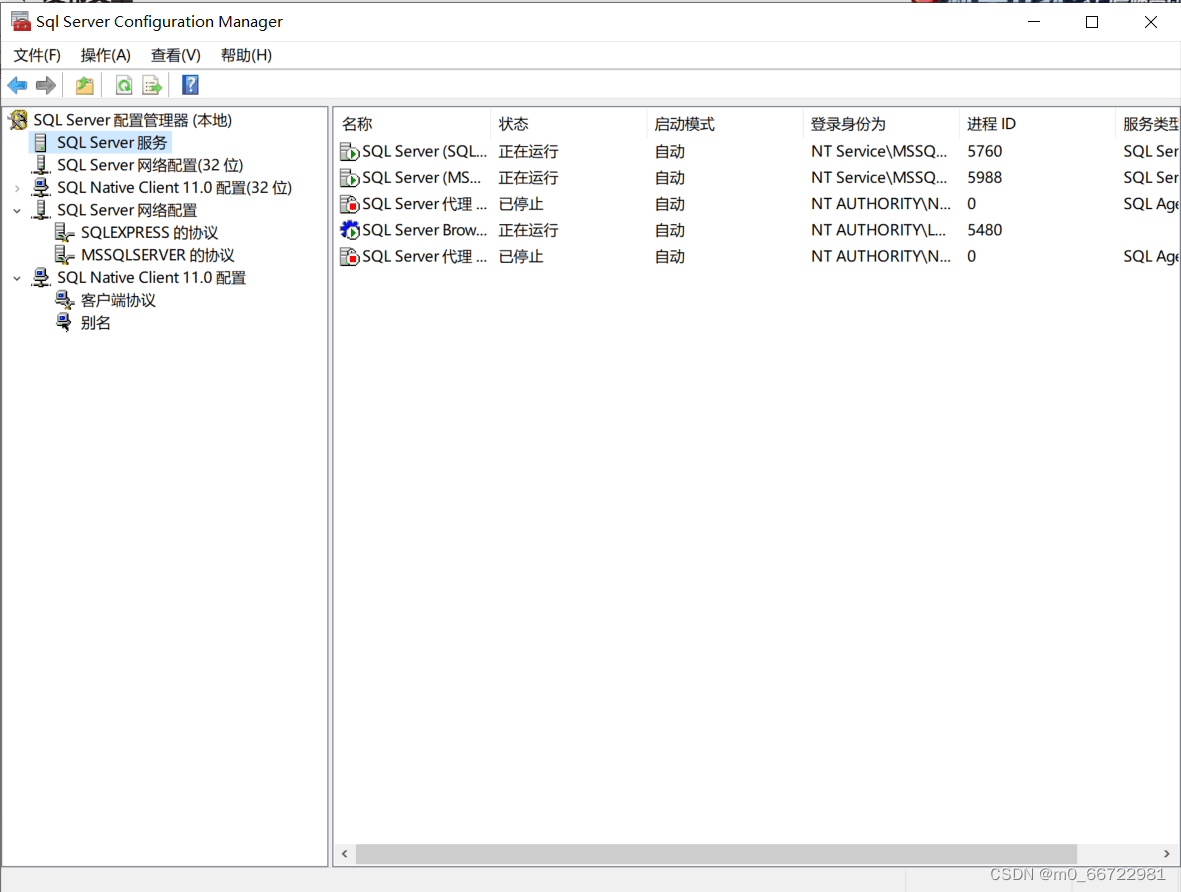Open the 文件(F) menu
1181x892 pixels.
point(37,55)
